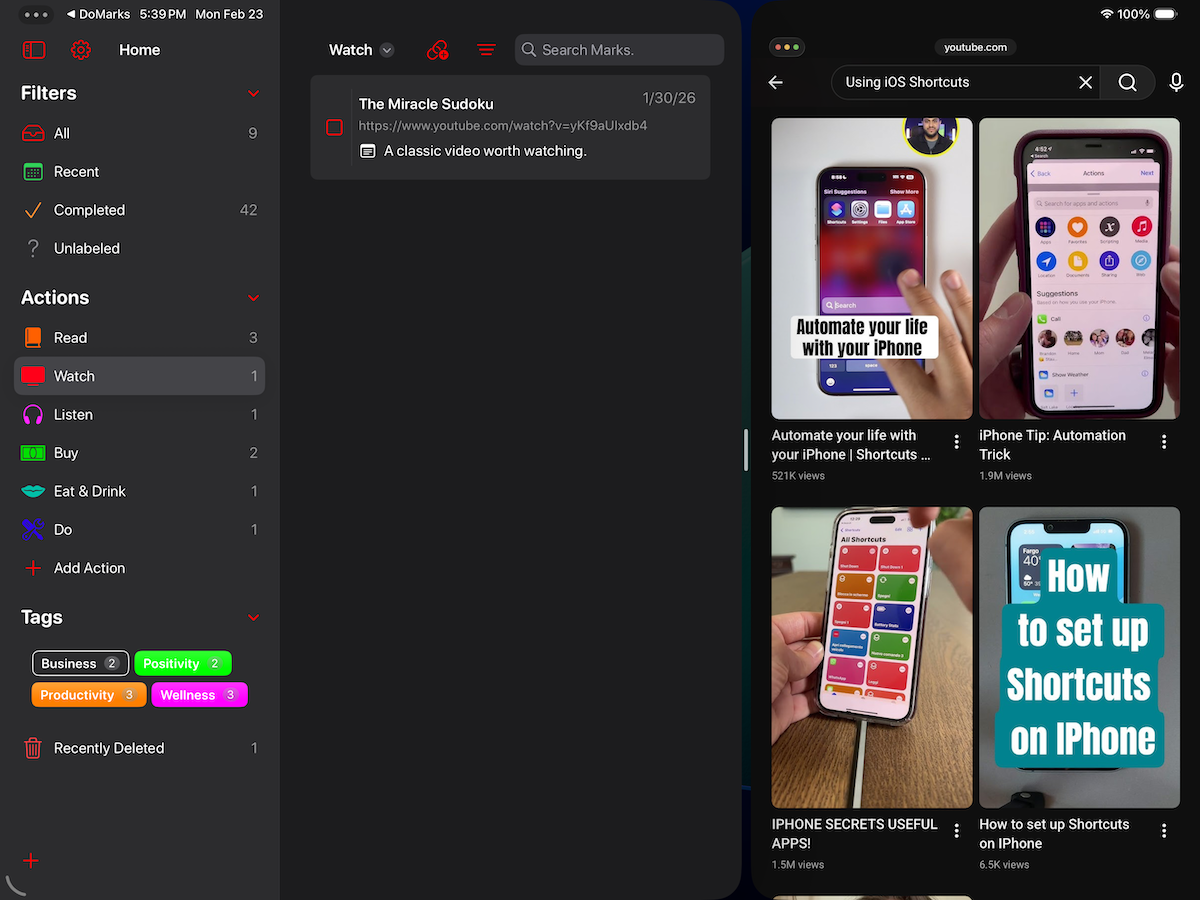Viewport: 1200px width, 900px height.
Task: Open Recently Deleted items
Action: [x=108, y=748]
